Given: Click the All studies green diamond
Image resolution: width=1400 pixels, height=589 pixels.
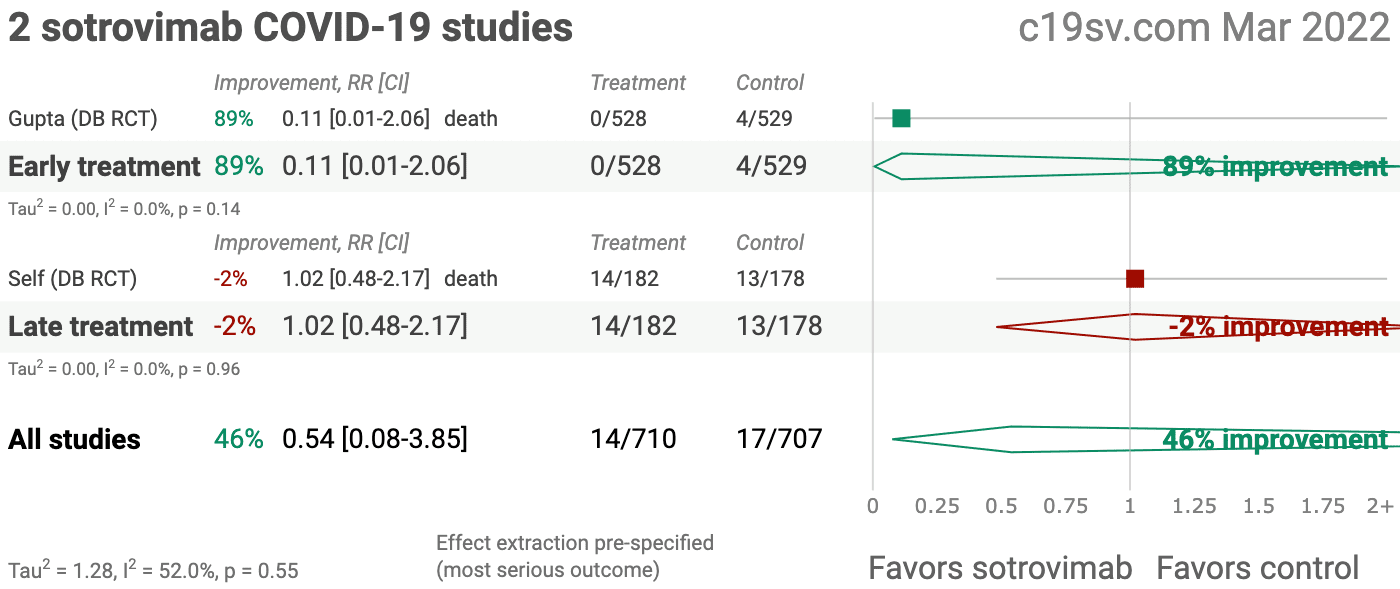Looking at the screenshot, I should click(x=1050, y=439).
